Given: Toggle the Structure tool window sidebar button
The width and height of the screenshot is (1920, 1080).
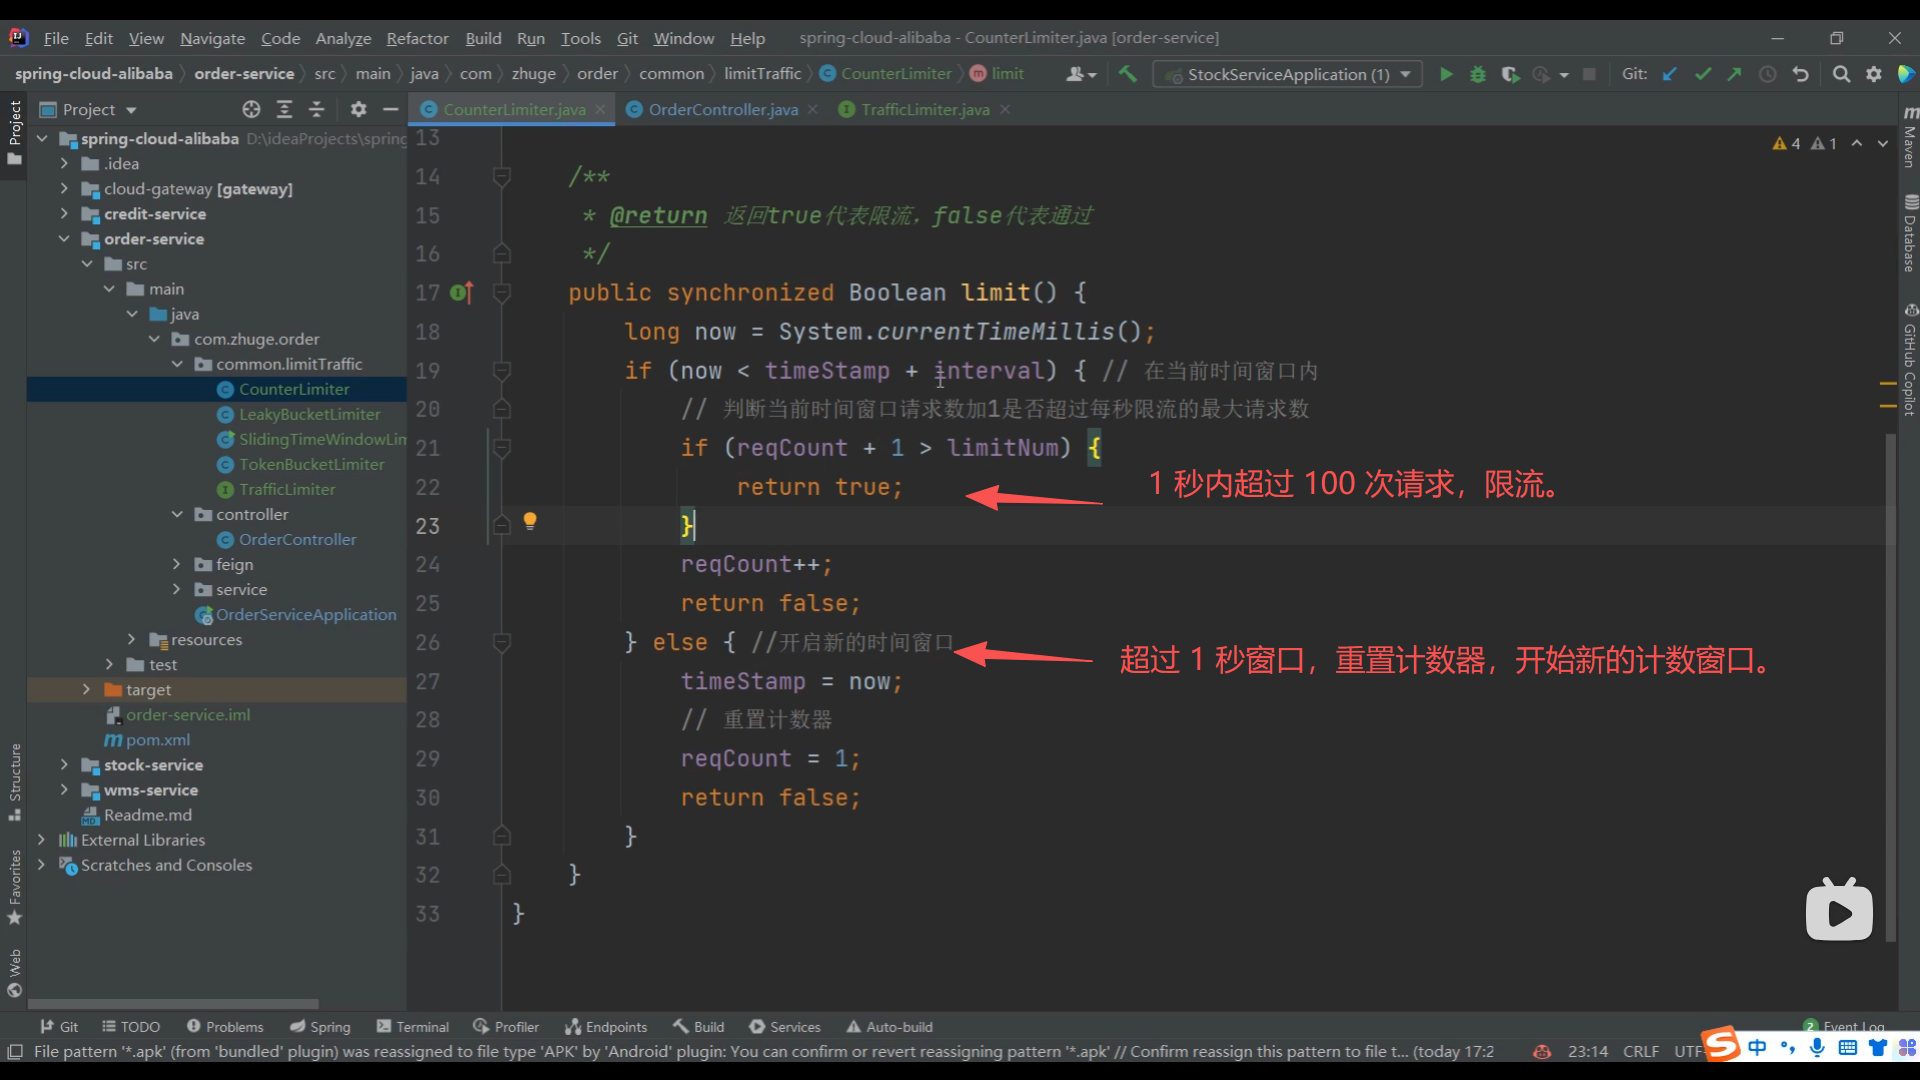Looking at the screenshot, I should point(14,780).
